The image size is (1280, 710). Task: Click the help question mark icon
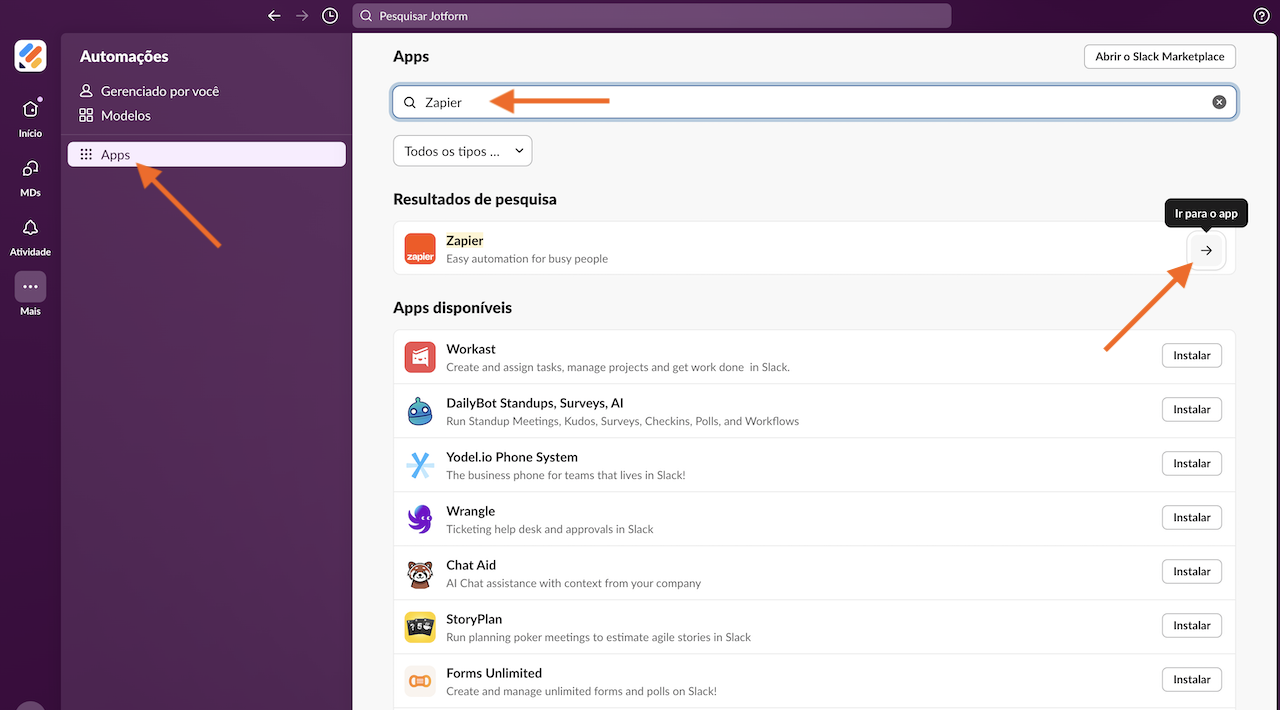(x=1261, y=16)
